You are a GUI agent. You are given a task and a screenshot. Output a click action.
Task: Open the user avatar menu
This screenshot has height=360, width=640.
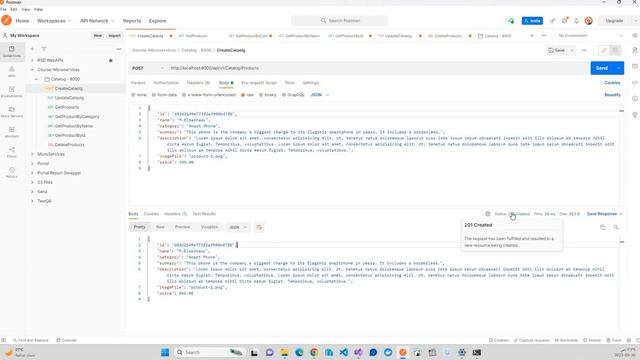point(589,21)
